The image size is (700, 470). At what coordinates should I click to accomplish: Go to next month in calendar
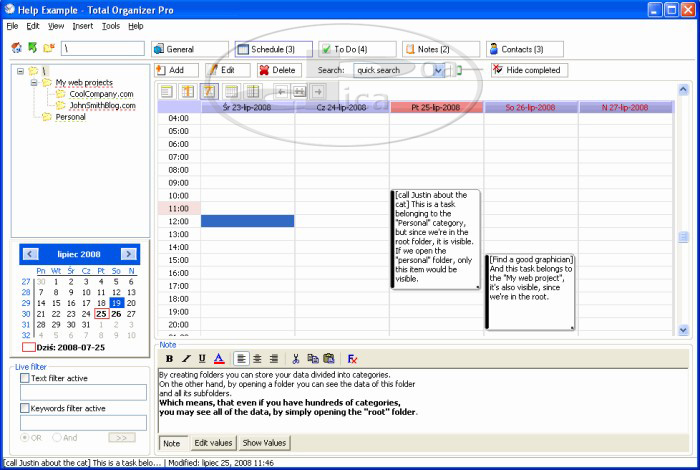click(x=128, y=254)
